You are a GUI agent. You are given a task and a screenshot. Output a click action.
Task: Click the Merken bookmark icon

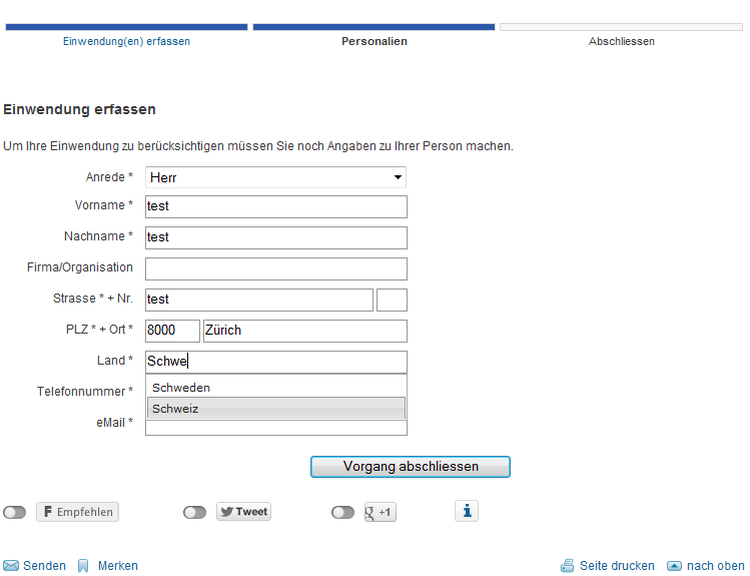click(x=84, y=566)
